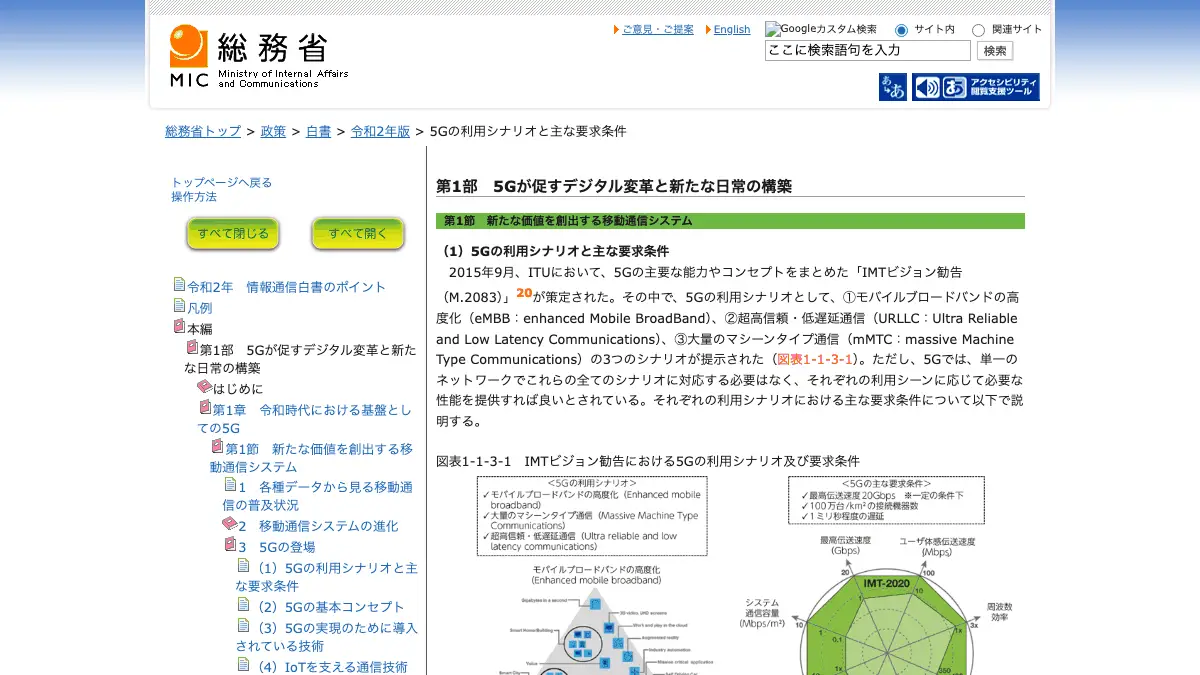
Task: Go to 総務省トップ breadcrumb
Action: click(x=203, y=131)
